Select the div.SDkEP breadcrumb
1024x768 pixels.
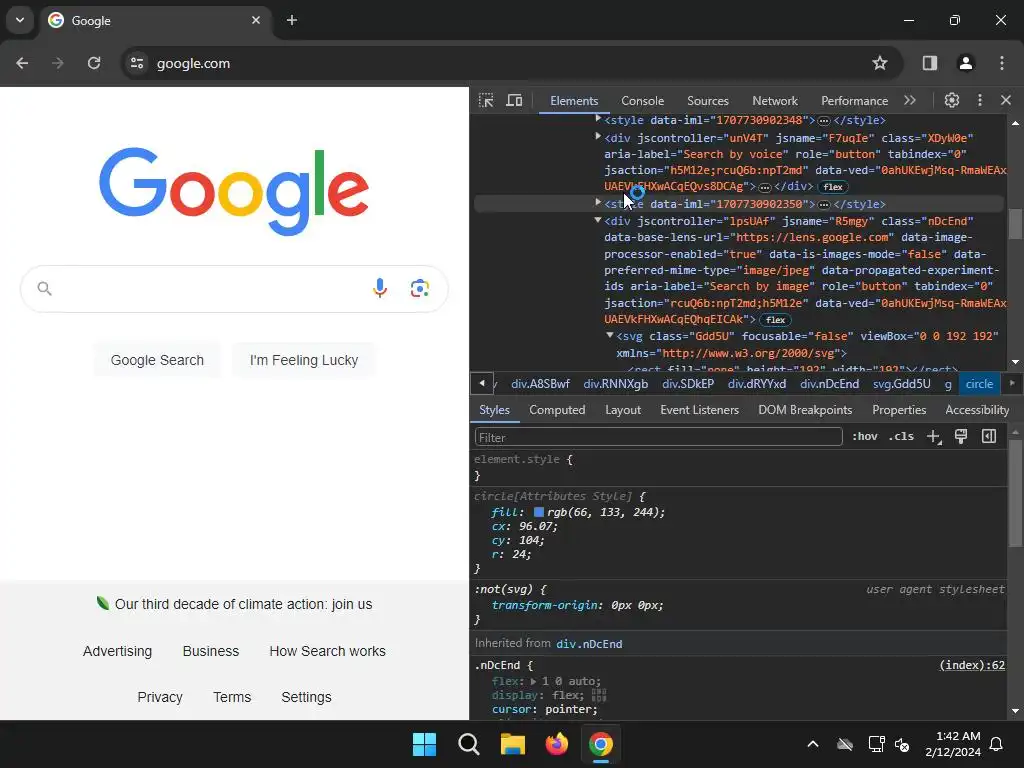tap(688, 384)
